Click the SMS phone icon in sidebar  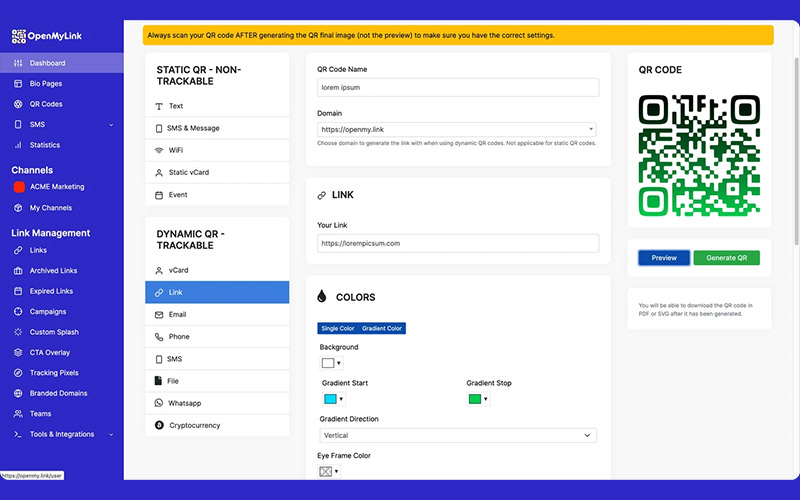pyautogui.click(x=18, y=124)
